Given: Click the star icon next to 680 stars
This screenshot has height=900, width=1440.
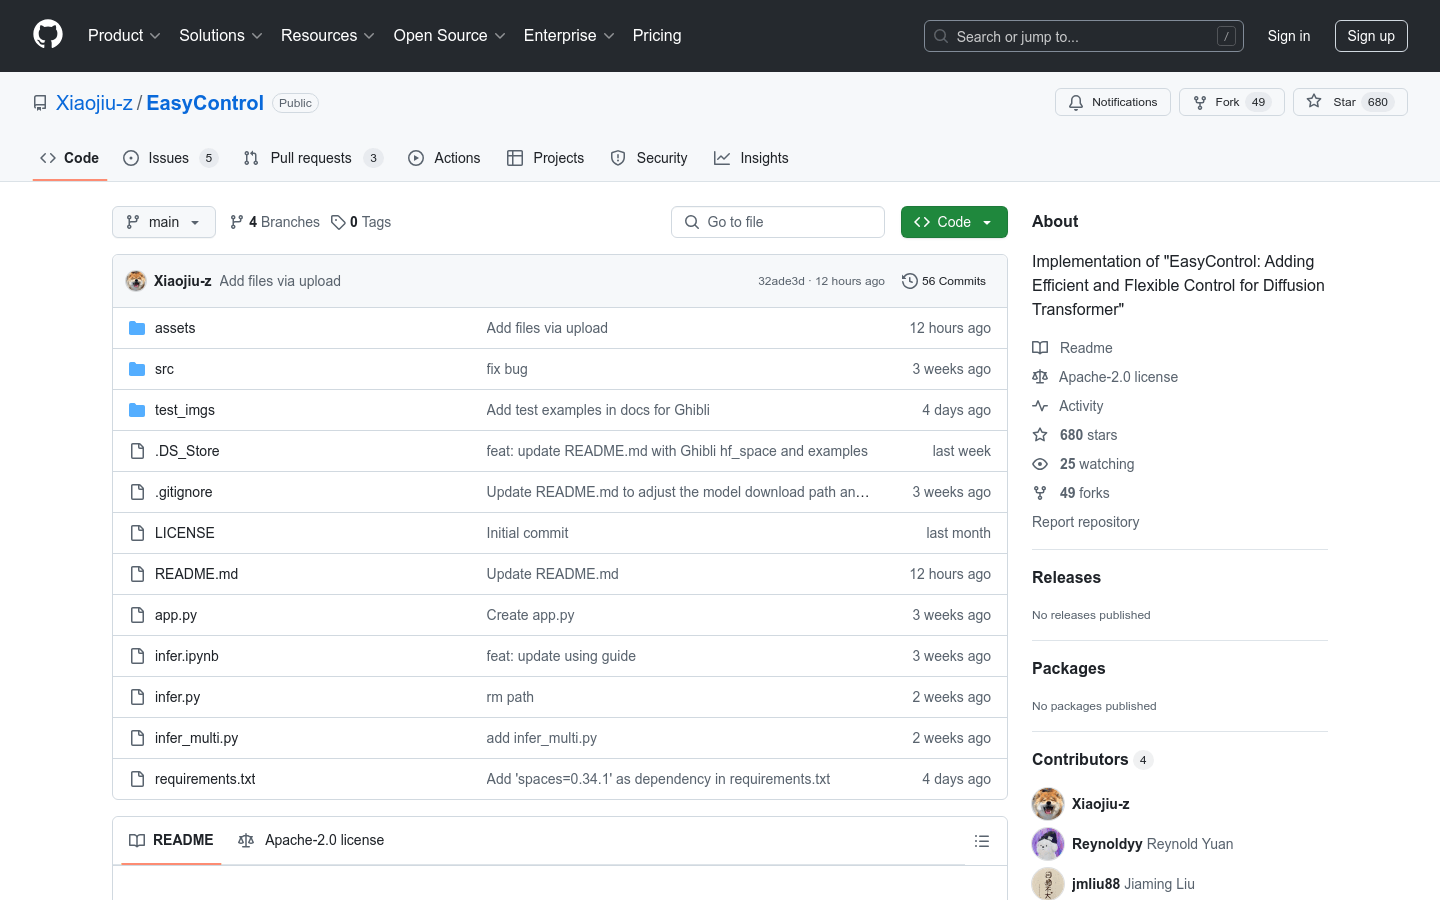Looking at the screenshot, I should tap(1040, 435).
